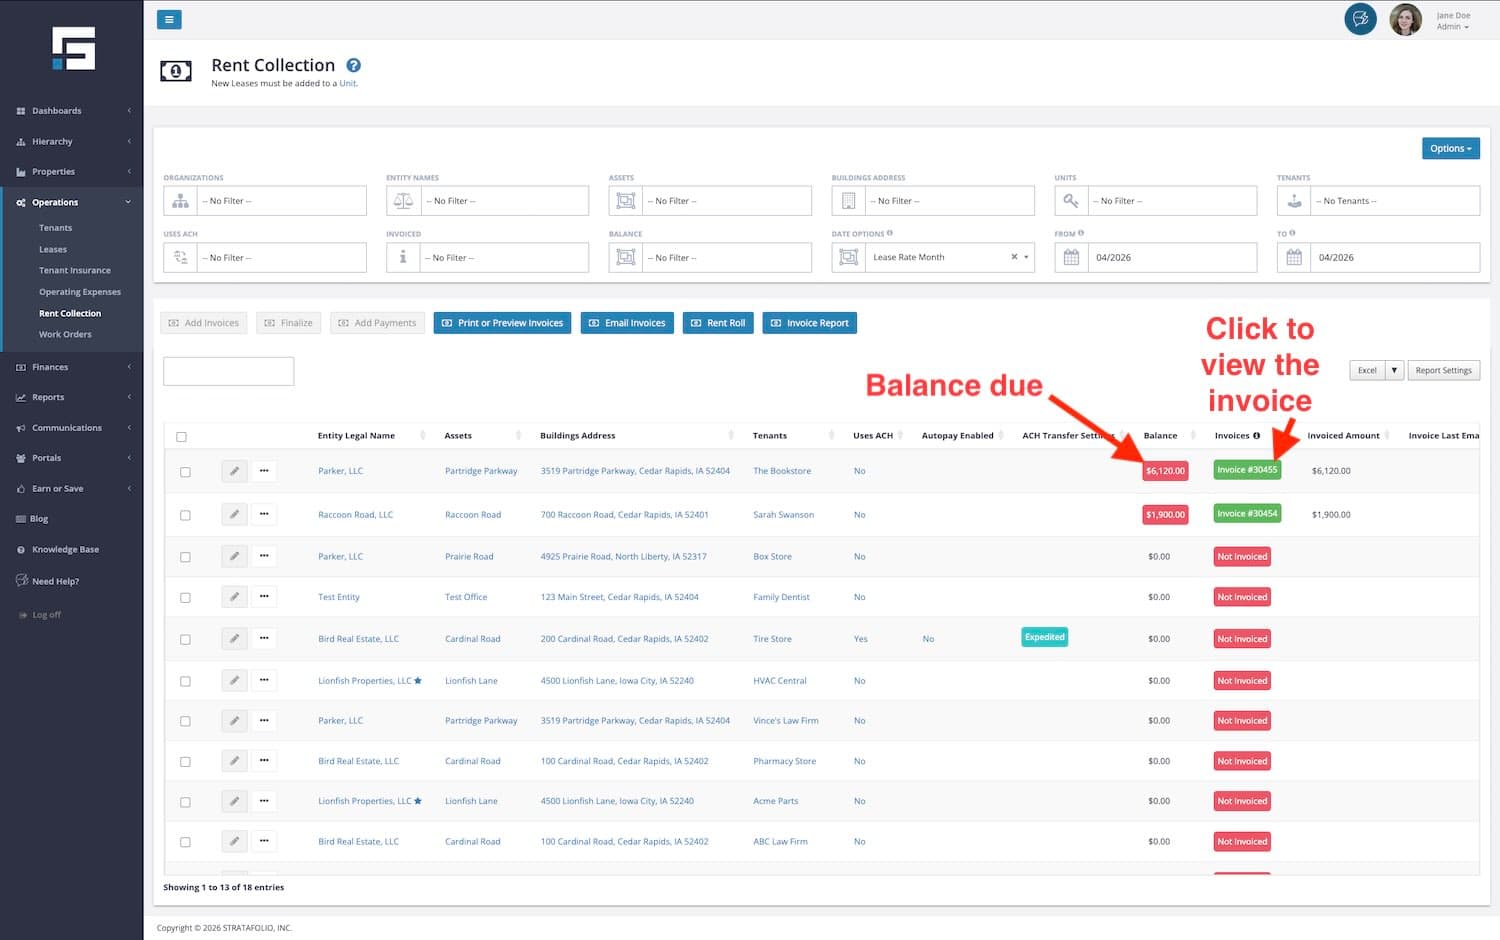
Task: Open the chat support icon in header
Action: pos(1360,19)
